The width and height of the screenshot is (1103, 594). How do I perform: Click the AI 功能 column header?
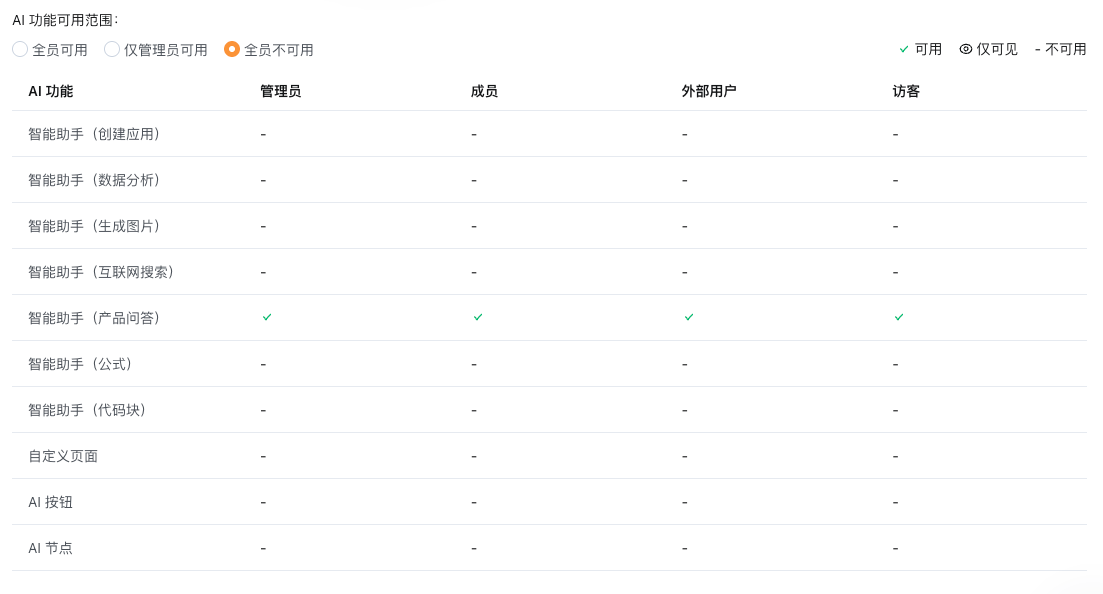click(51, 91)
